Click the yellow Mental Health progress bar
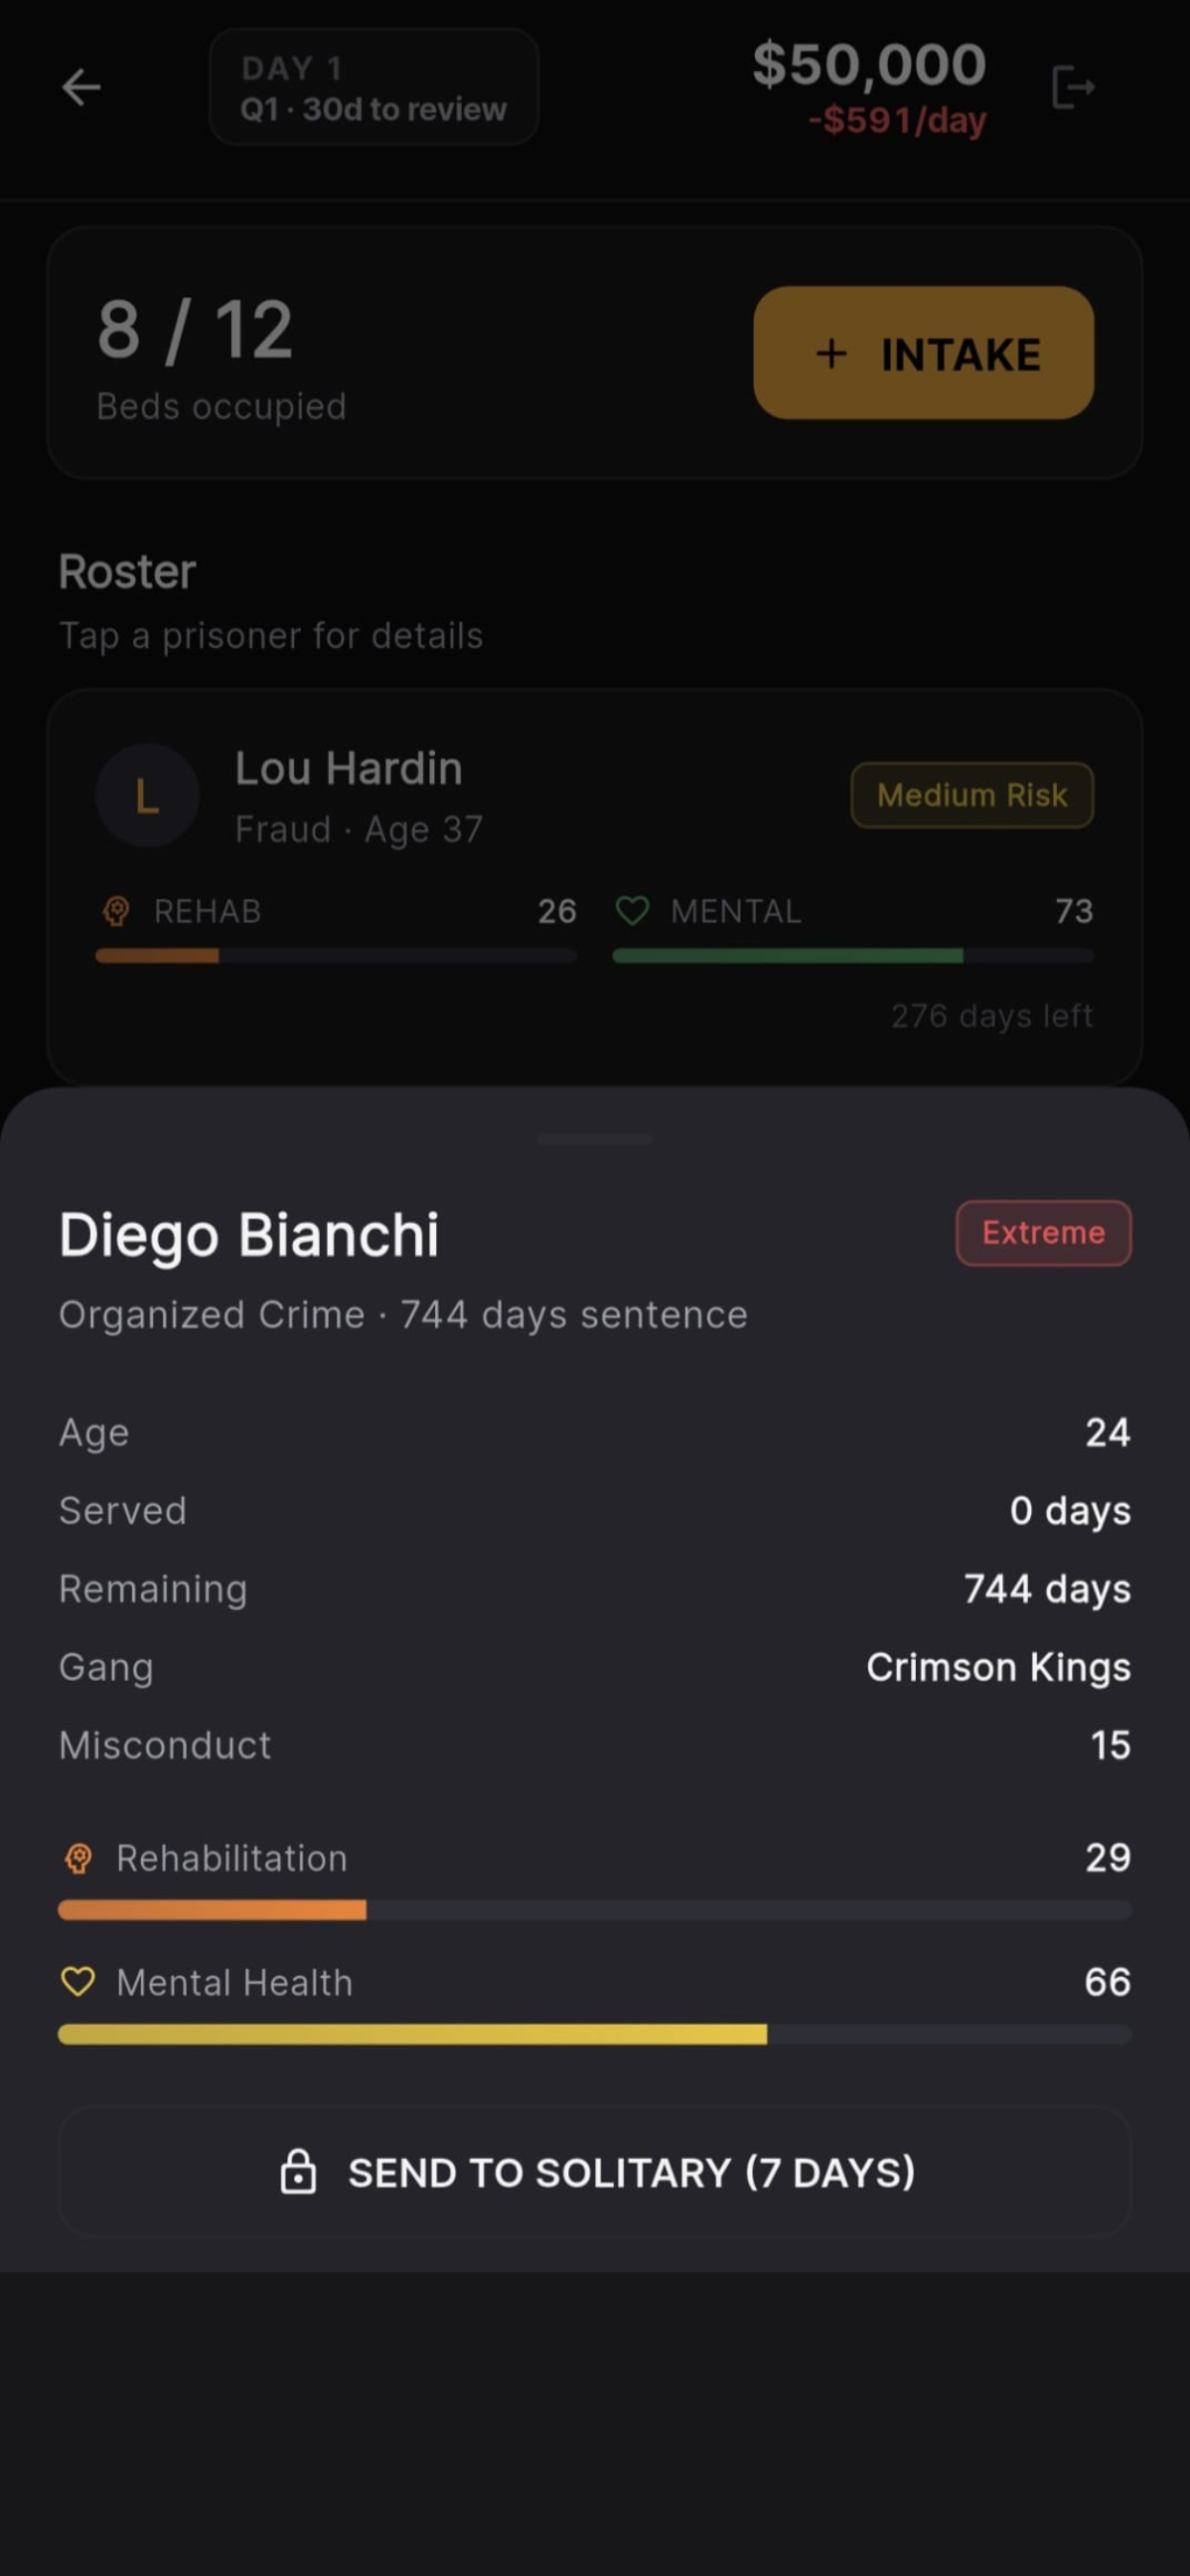 tap(595, 2034)
